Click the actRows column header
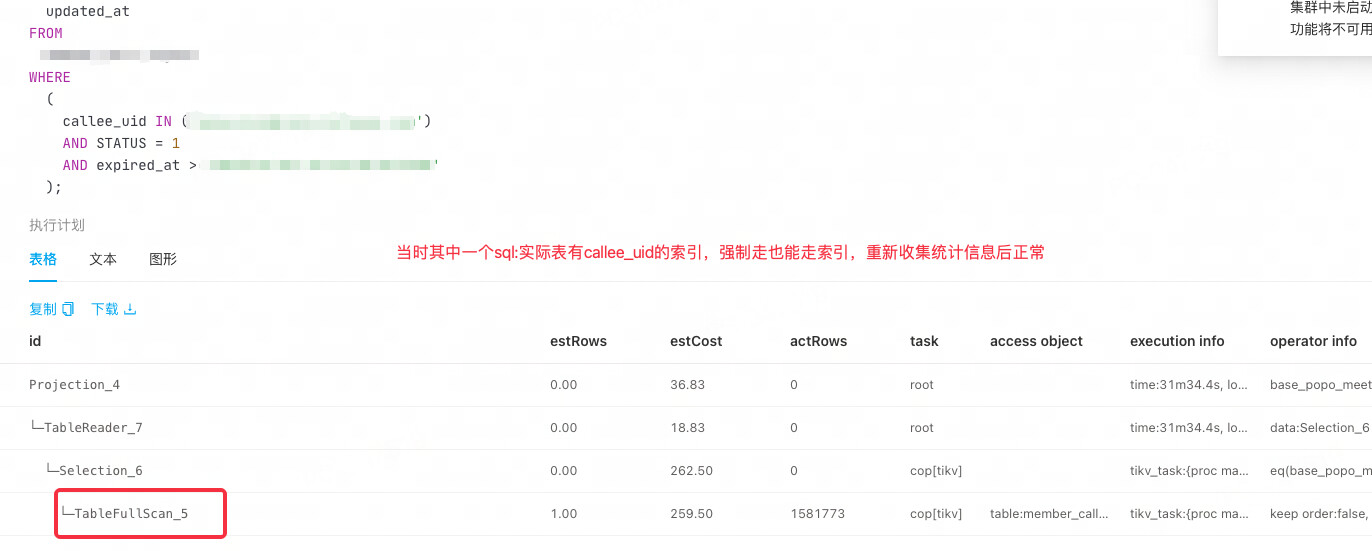1372x551 pixels. [818, 341]
